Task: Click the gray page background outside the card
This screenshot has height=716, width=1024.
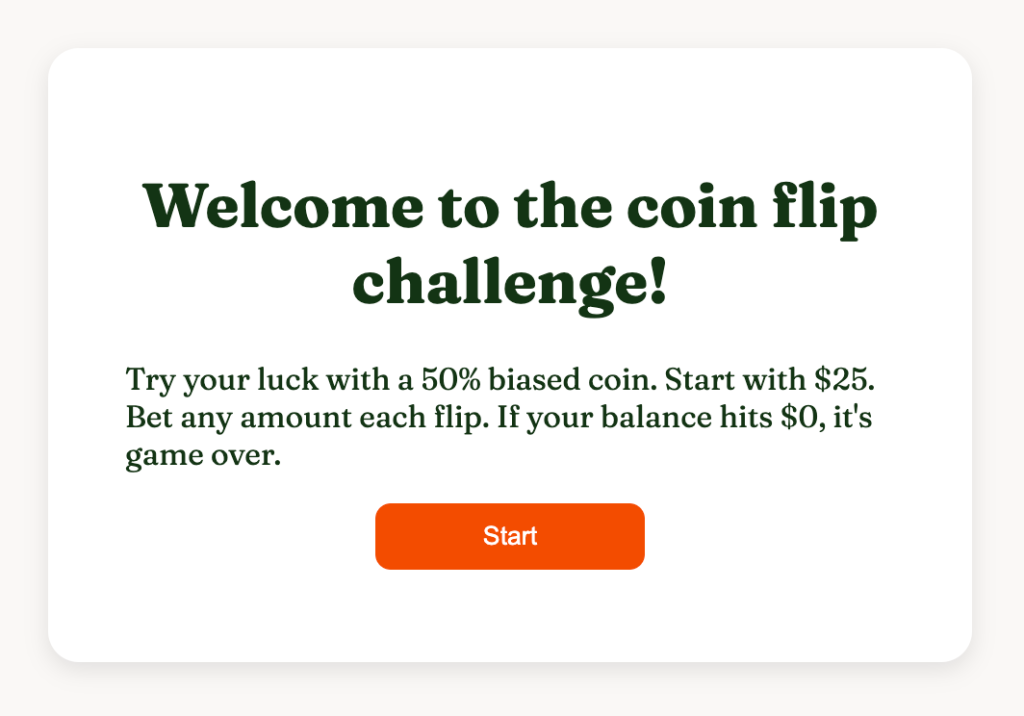Action: (x=20, y=690)
